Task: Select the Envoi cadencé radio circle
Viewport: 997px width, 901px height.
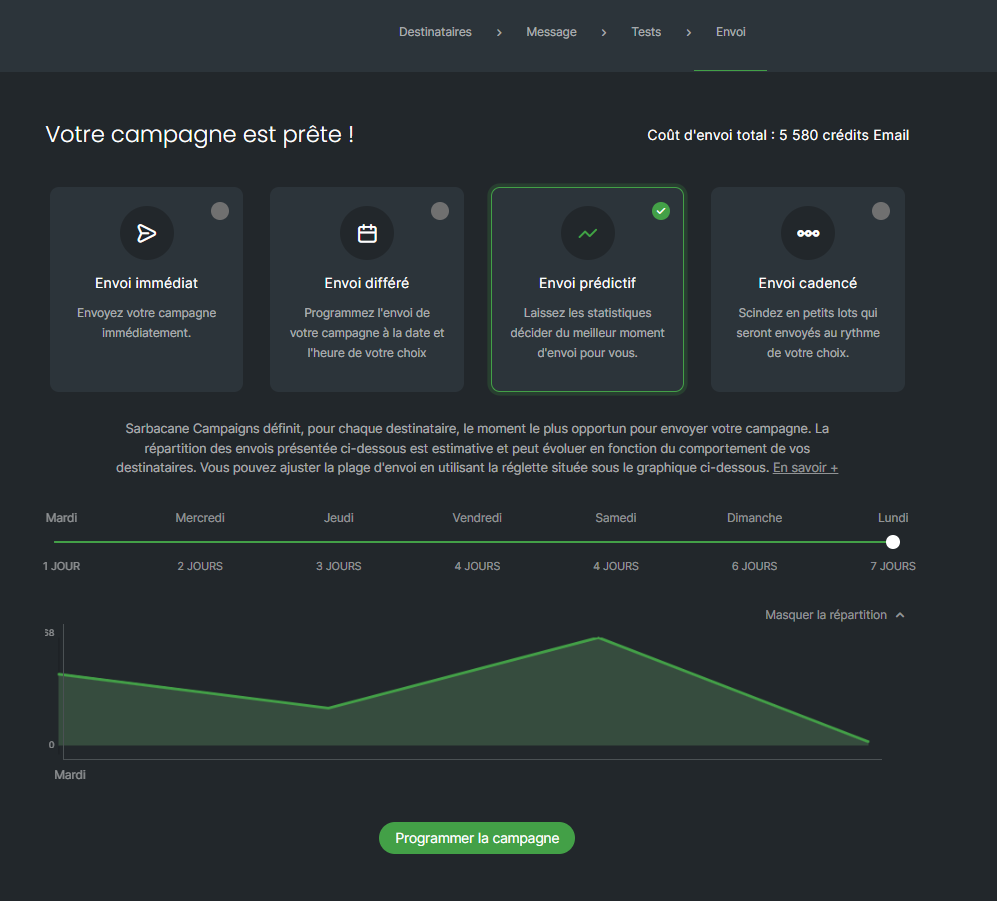Action: [x=881, y=211]
